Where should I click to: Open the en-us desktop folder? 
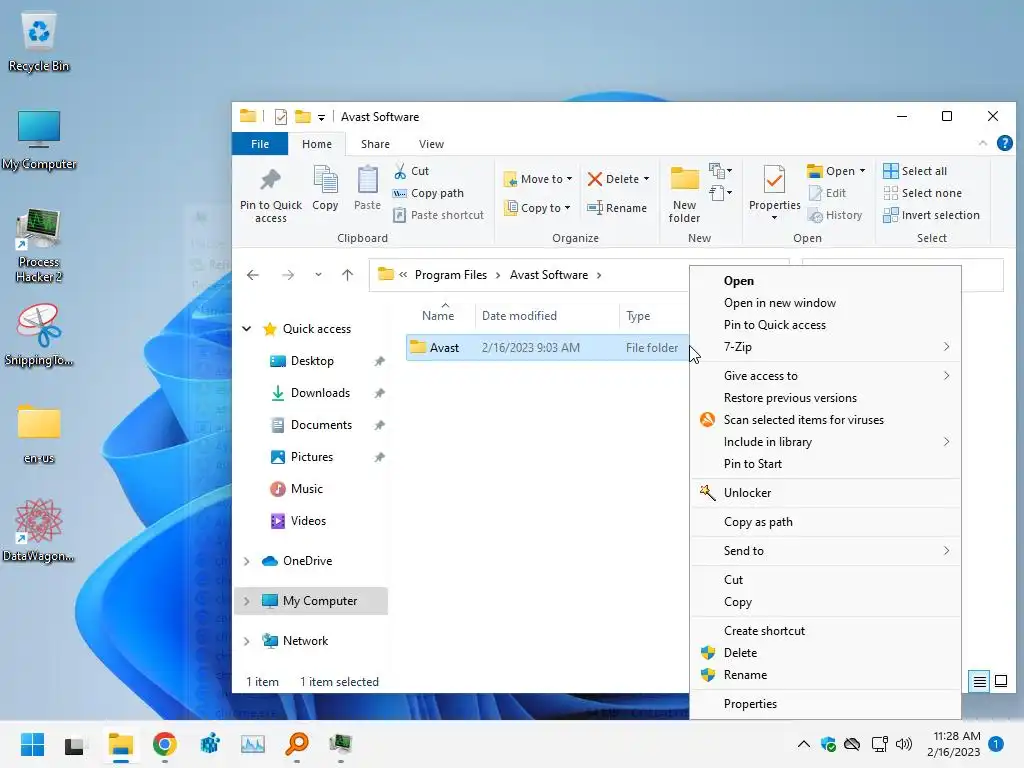click(39, 434)
